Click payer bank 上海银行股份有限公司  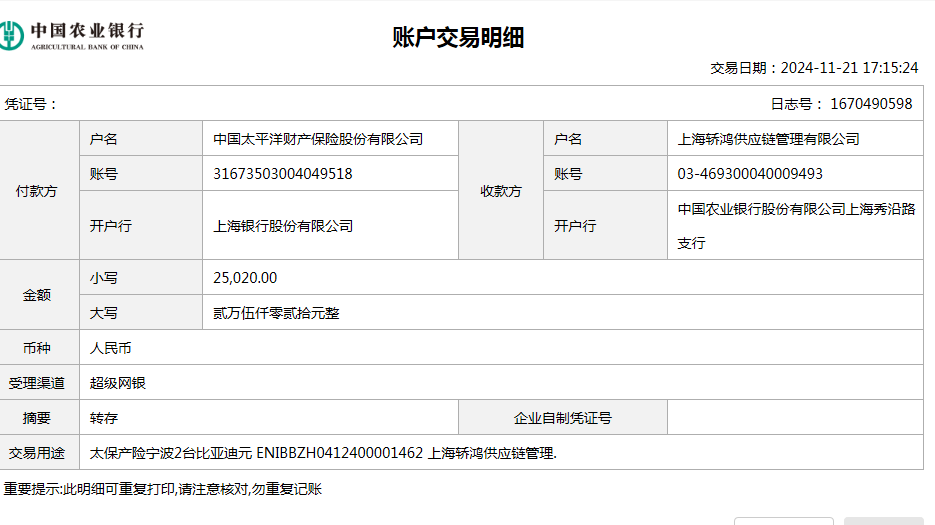pyautogui.click(x=283, y=226)
